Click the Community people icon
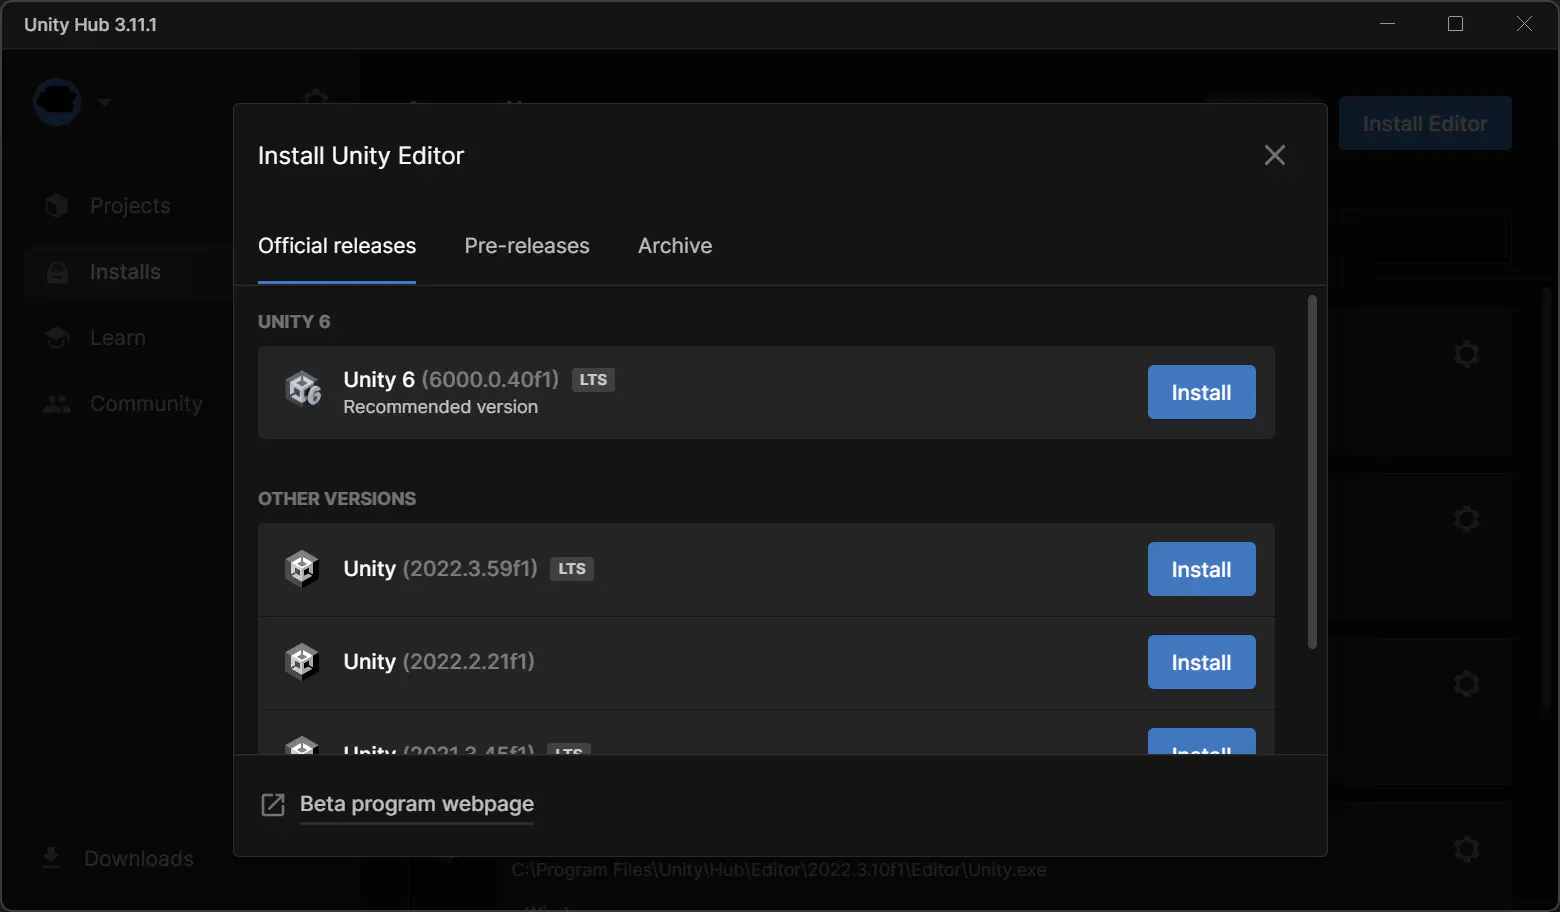 (57, 404)
